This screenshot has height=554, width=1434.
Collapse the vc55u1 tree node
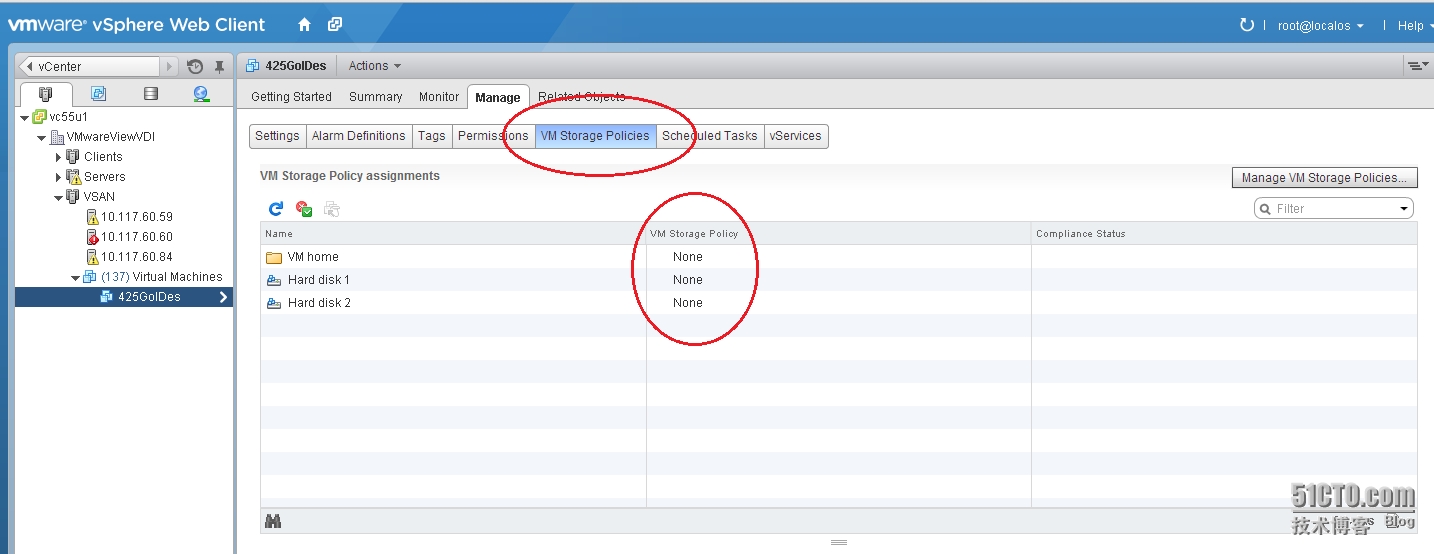25,117
